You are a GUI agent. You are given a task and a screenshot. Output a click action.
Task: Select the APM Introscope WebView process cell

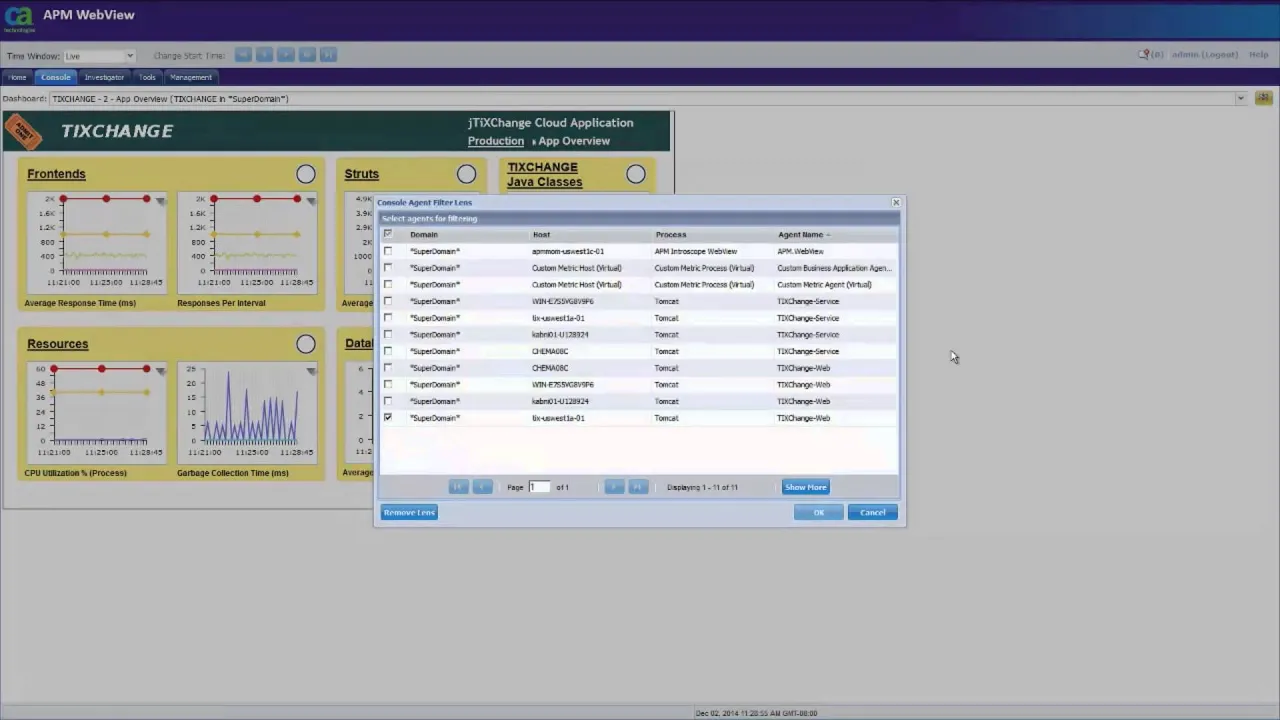696,251
